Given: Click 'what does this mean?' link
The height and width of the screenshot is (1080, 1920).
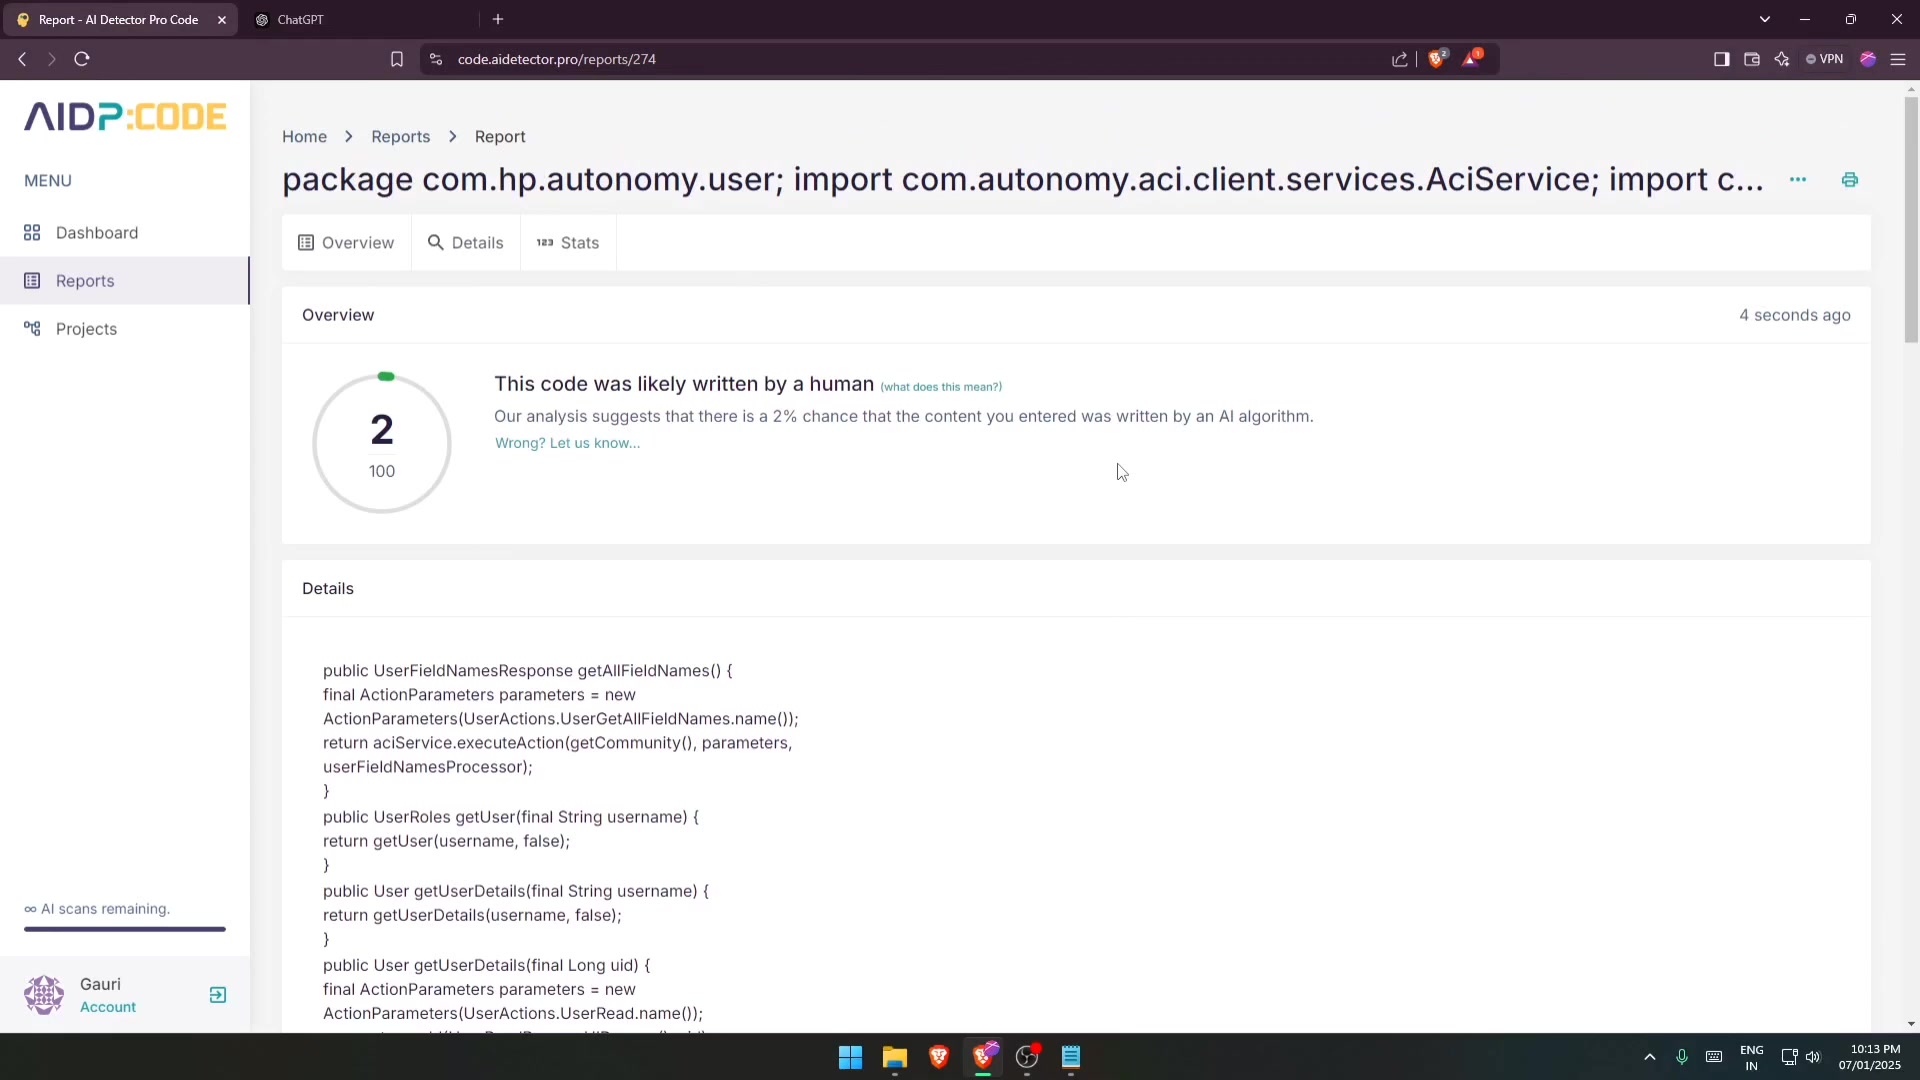Looking at the screenshot, I should click(x=941, y=387).
